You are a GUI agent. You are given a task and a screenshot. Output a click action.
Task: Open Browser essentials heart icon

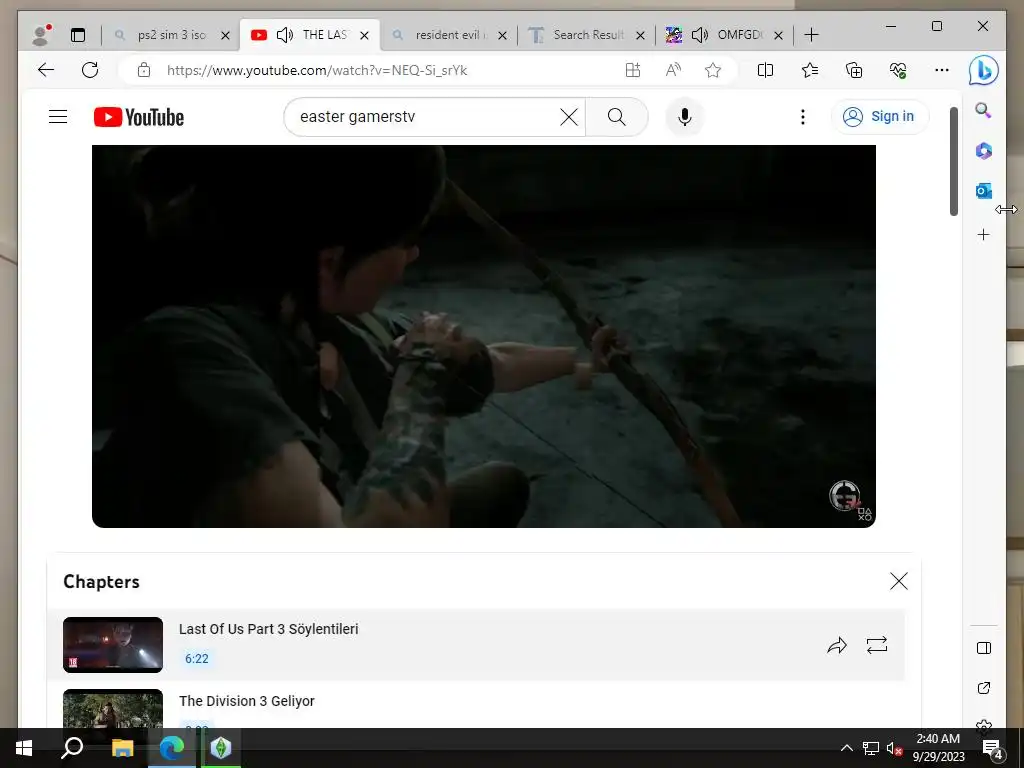click(898, 70)
